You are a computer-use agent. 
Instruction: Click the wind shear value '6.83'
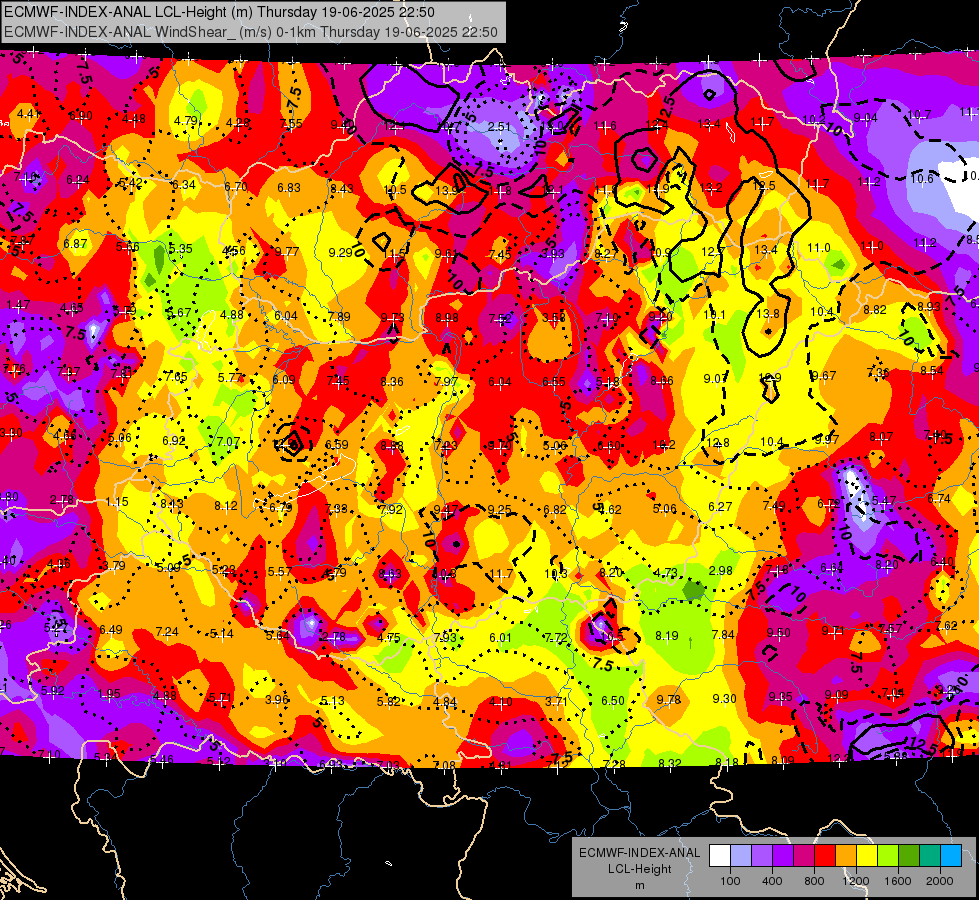tap(289, 187)
